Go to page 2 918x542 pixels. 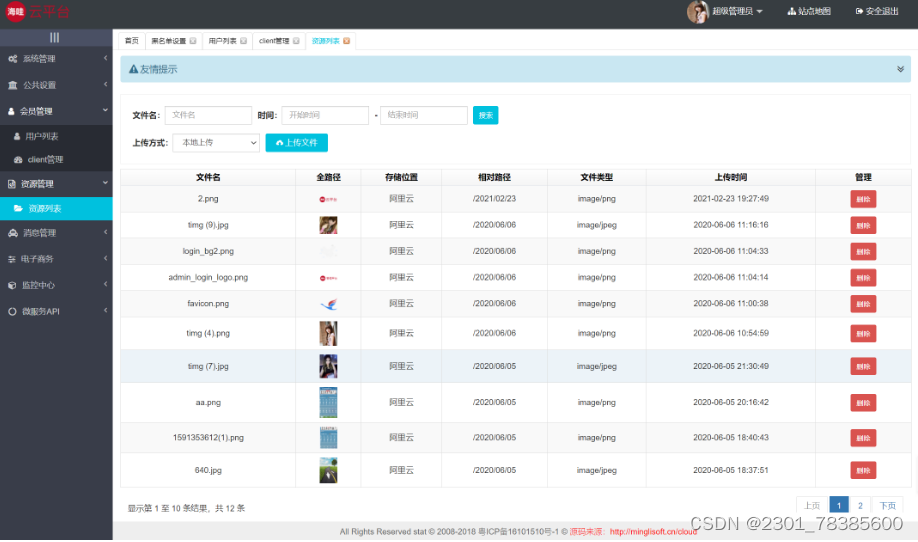click(x=860, y=506)
